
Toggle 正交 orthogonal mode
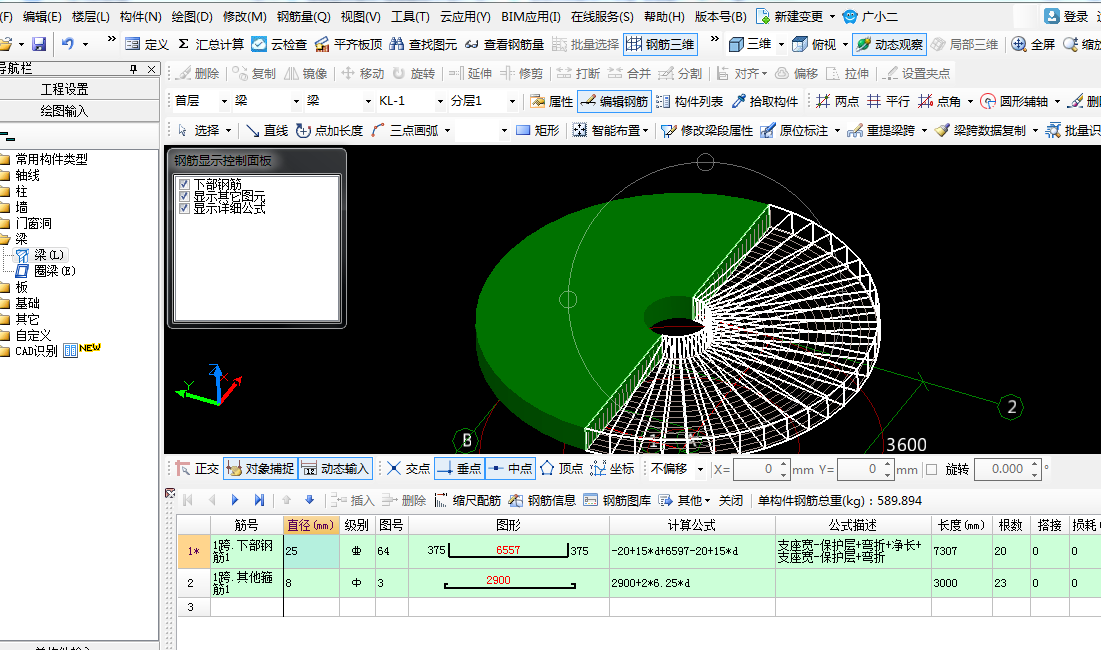[197, 469]
